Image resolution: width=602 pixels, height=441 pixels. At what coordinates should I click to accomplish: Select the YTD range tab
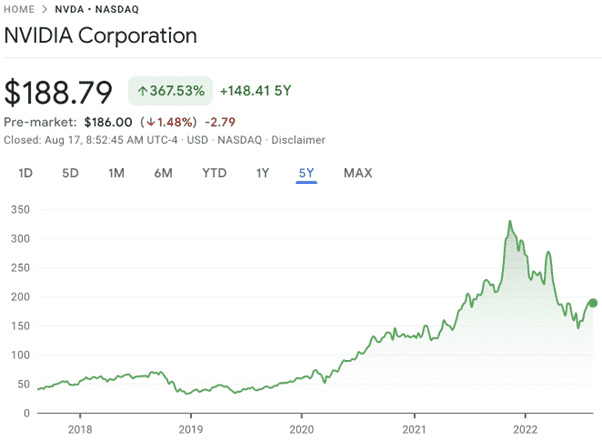[x=214, y=173]
